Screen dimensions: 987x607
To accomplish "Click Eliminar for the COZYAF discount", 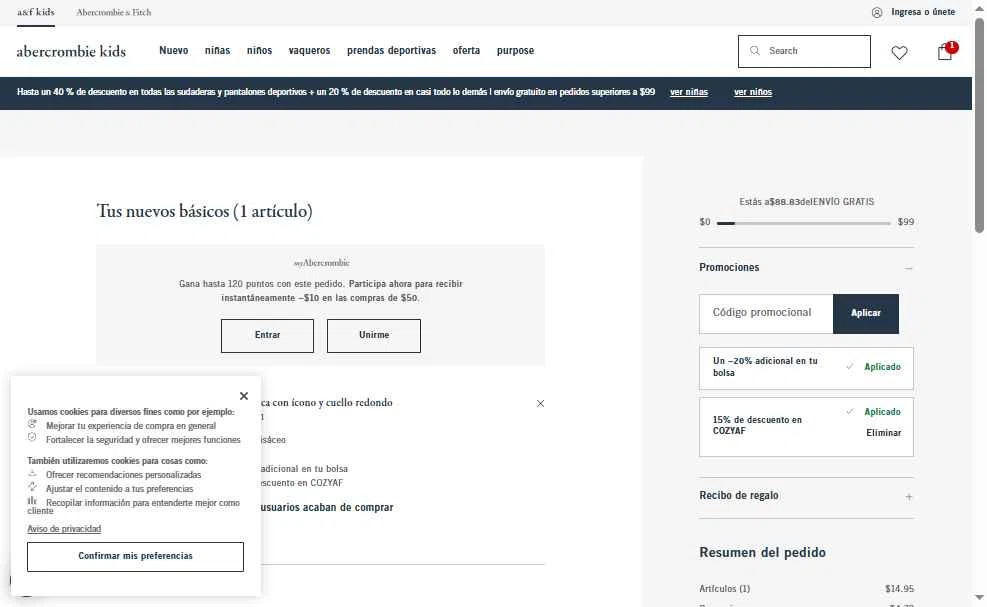I will coord(883,433).
